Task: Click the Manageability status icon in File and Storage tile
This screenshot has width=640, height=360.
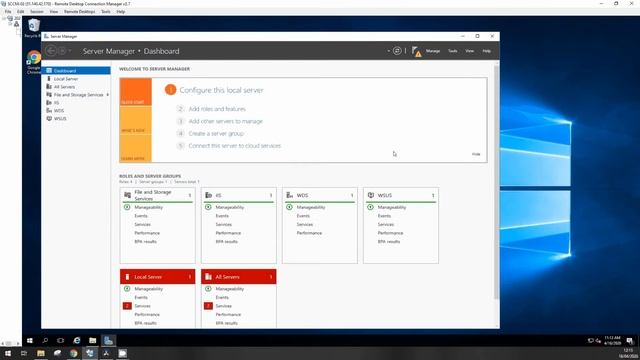Action: pyautogui.click(x=127, y=207)
